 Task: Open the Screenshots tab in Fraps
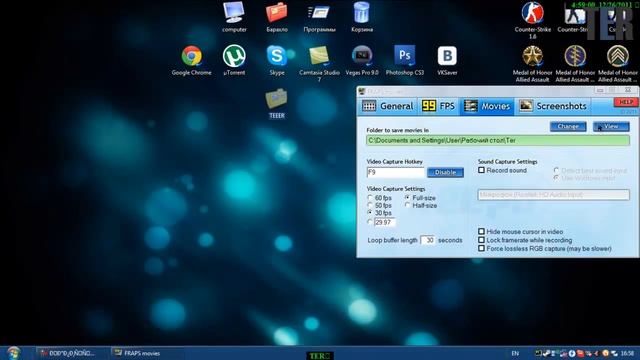click(553, 106)
